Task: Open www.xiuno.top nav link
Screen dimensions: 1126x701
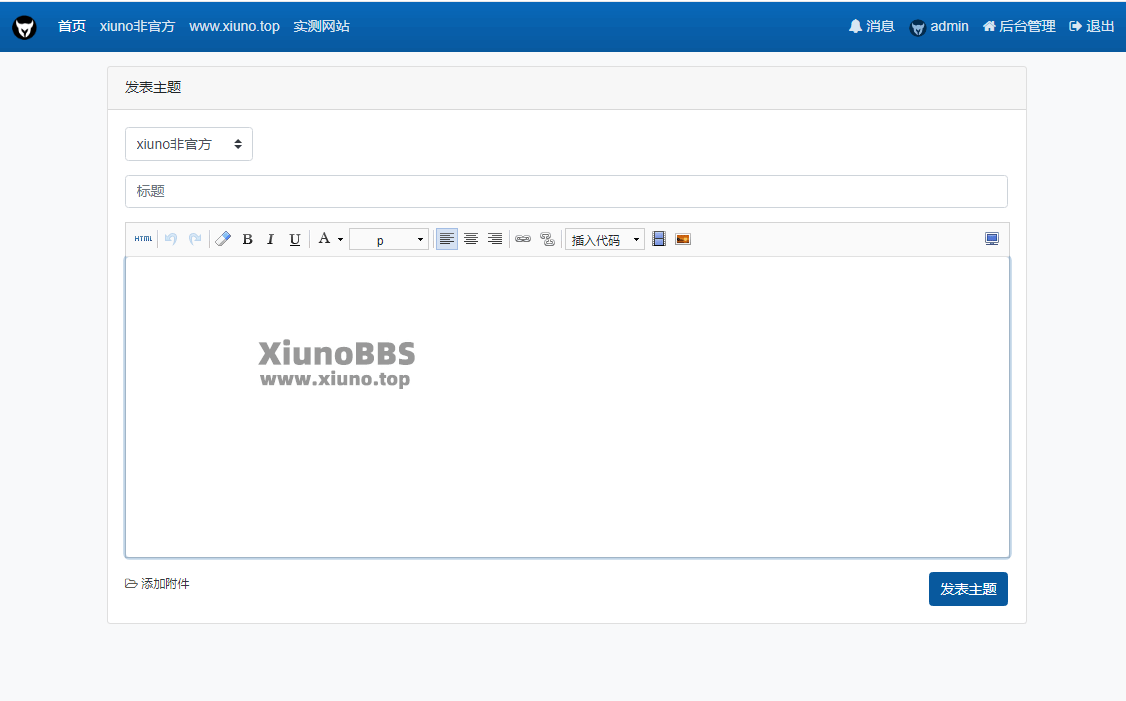Action: (234, 27)
